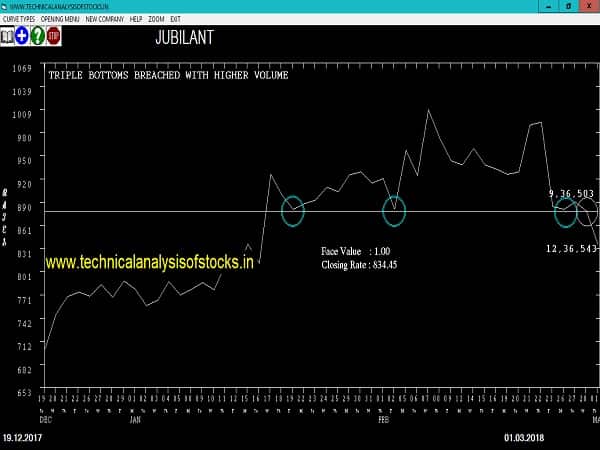The image size is (600, 450).
Task: Maximize the application window
Action: pyautogui.click(x=569, y=5)
